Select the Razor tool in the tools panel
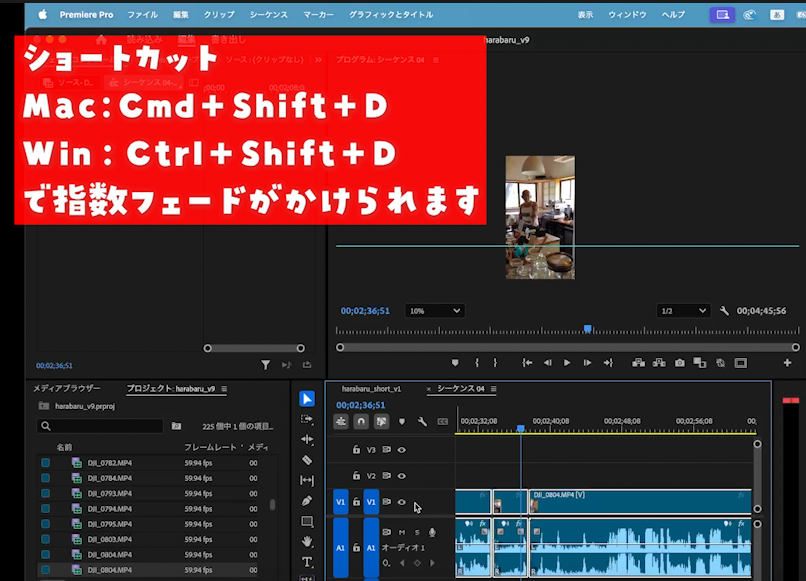Image resolution: width=806 pixels, height=581 pixels. click(307, 460)
